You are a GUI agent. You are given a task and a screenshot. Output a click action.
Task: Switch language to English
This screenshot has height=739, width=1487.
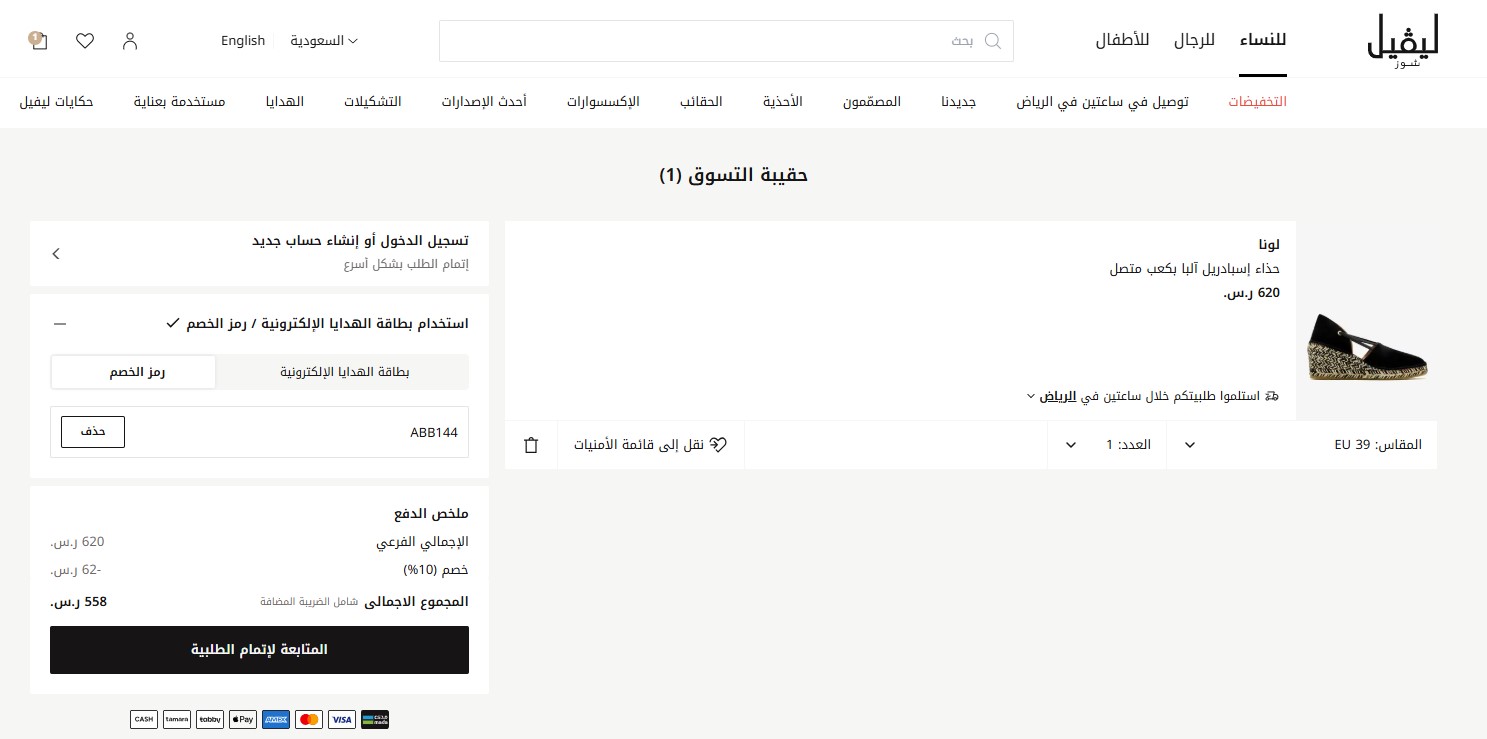(x=243, y=41)
